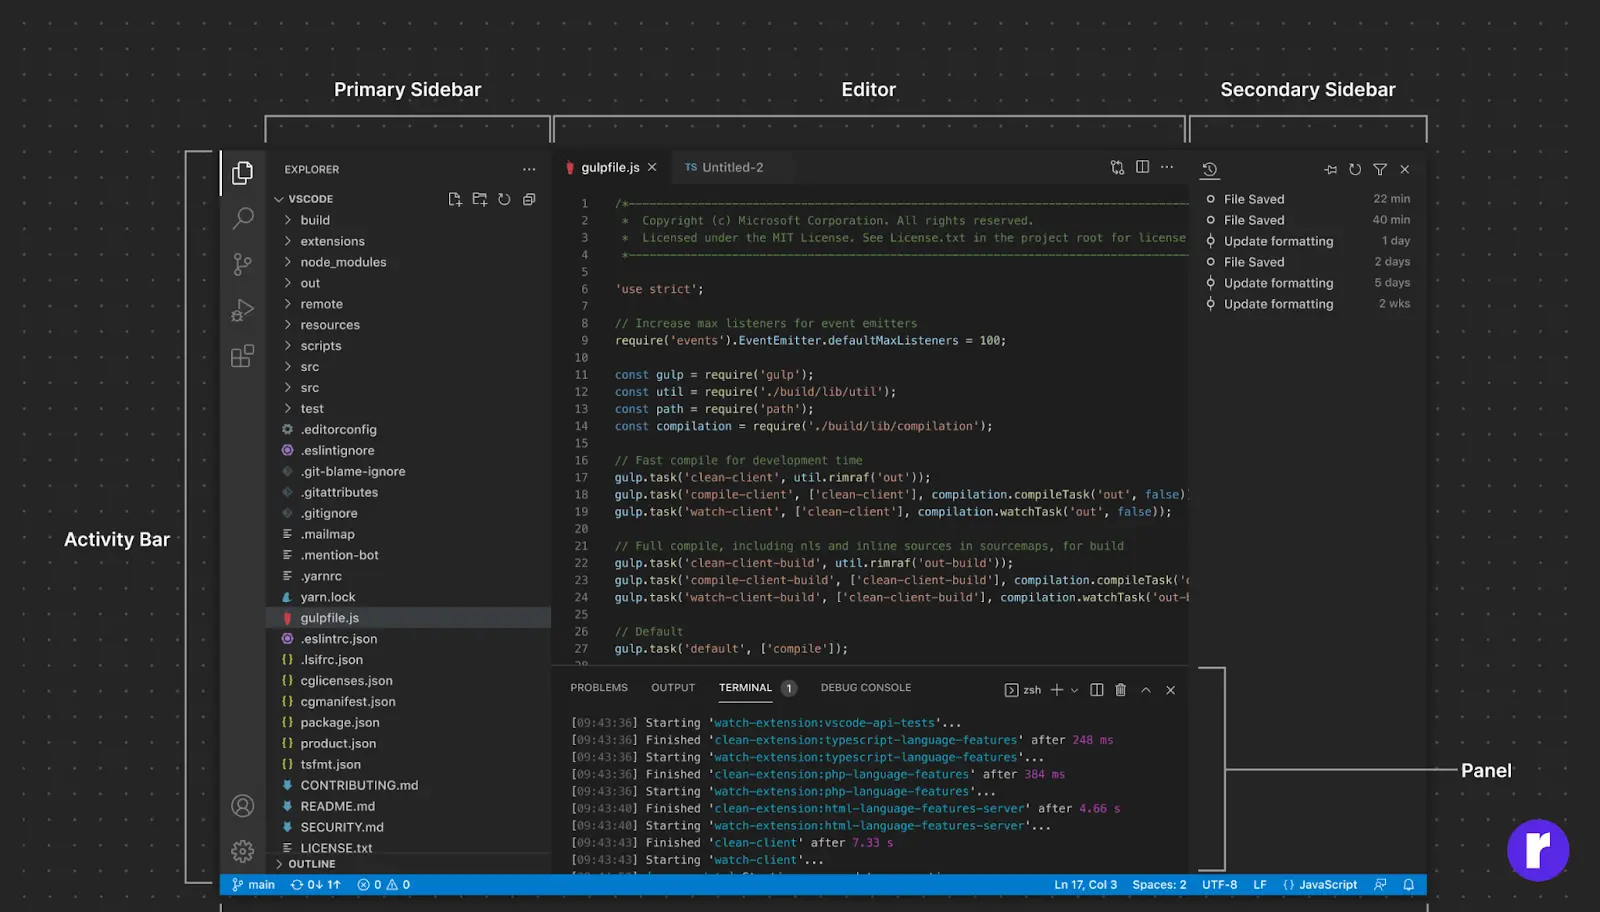Select the zsh terminal shell label
The height and width of the screenshot is (912, 1600).
coord(1023,690)
